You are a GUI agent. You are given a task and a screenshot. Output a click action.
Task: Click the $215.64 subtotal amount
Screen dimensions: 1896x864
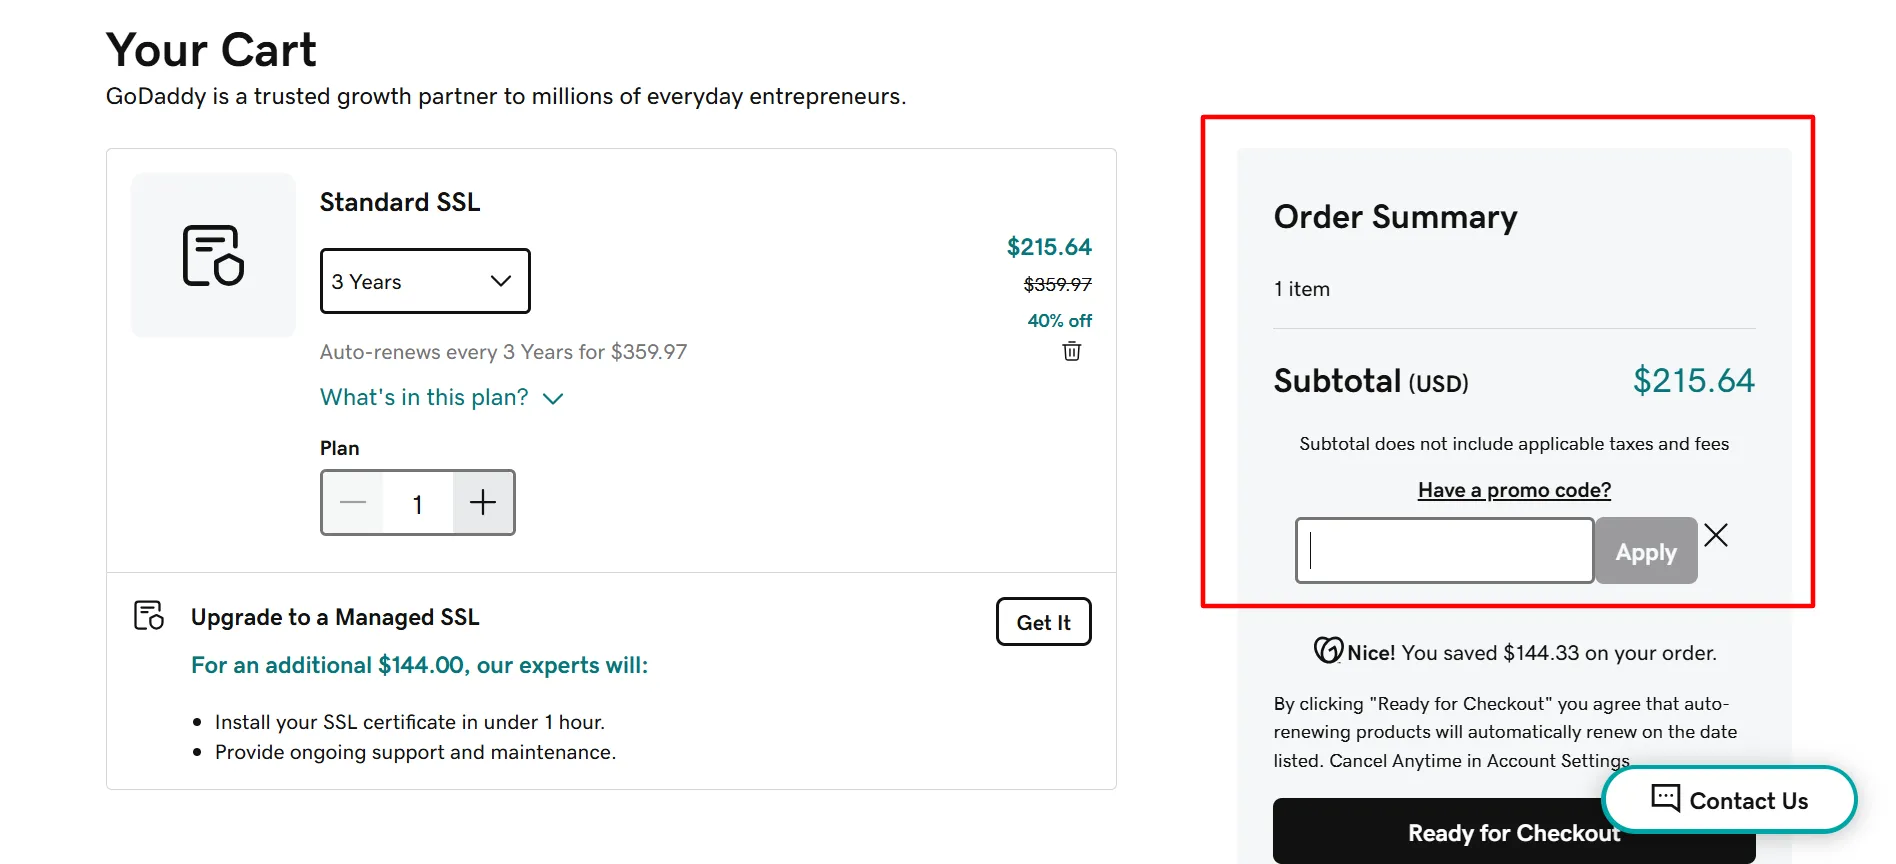[x=1693, y=380]
